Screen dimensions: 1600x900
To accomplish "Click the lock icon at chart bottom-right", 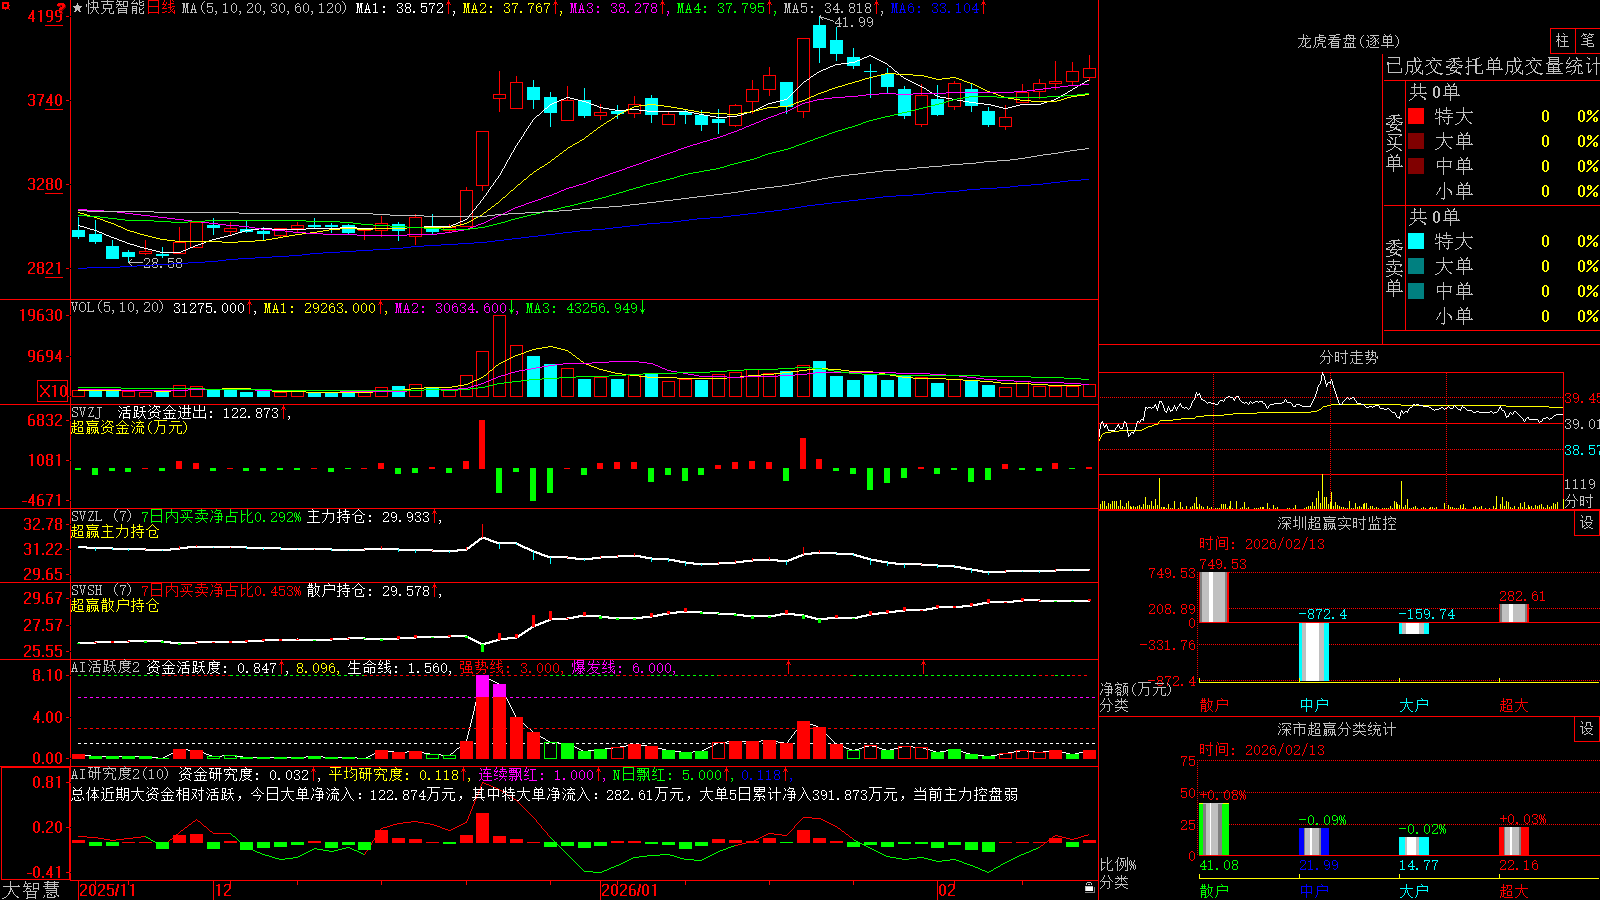I will [1089, 888].
